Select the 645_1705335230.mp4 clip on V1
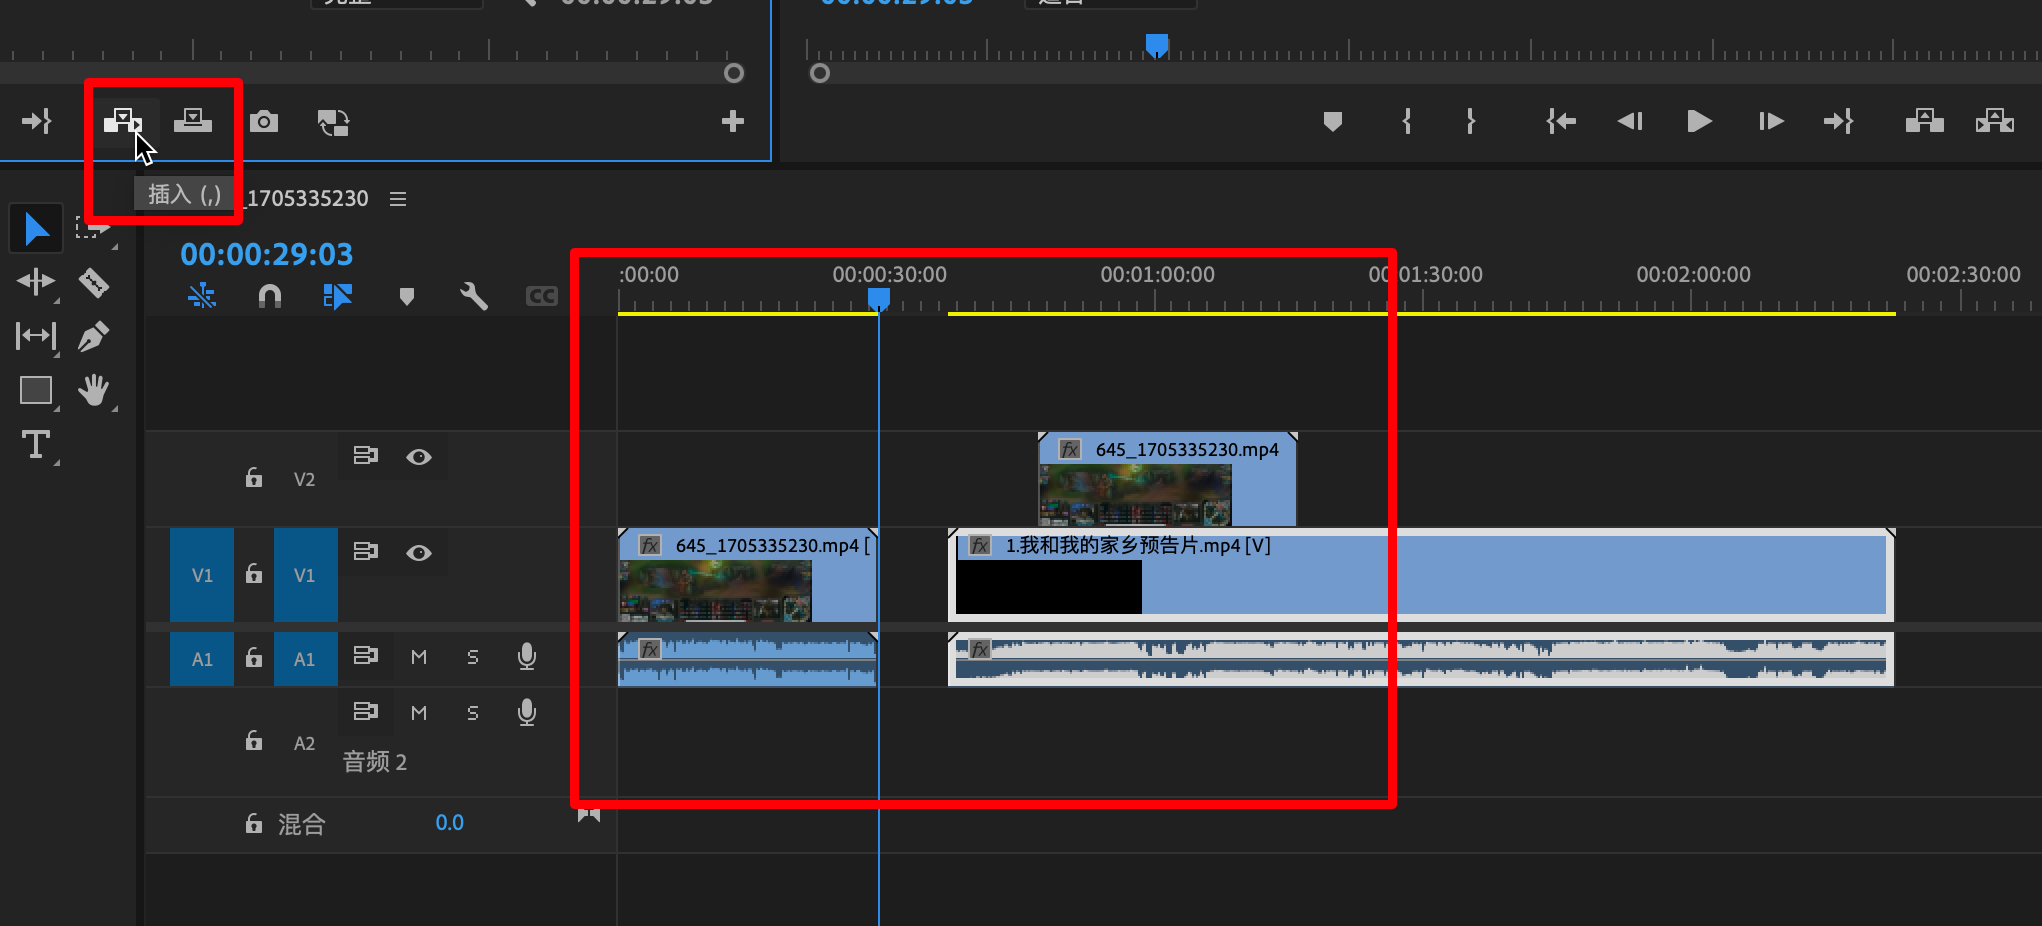Image resolution: width=2042 pixels, height=926 pixels. tap(747, 575)
